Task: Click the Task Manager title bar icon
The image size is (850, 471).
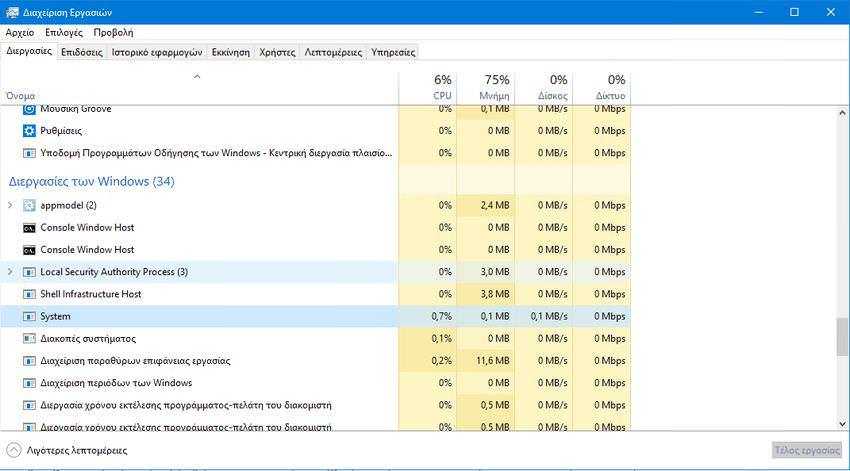Action: [x=12, y=12]
